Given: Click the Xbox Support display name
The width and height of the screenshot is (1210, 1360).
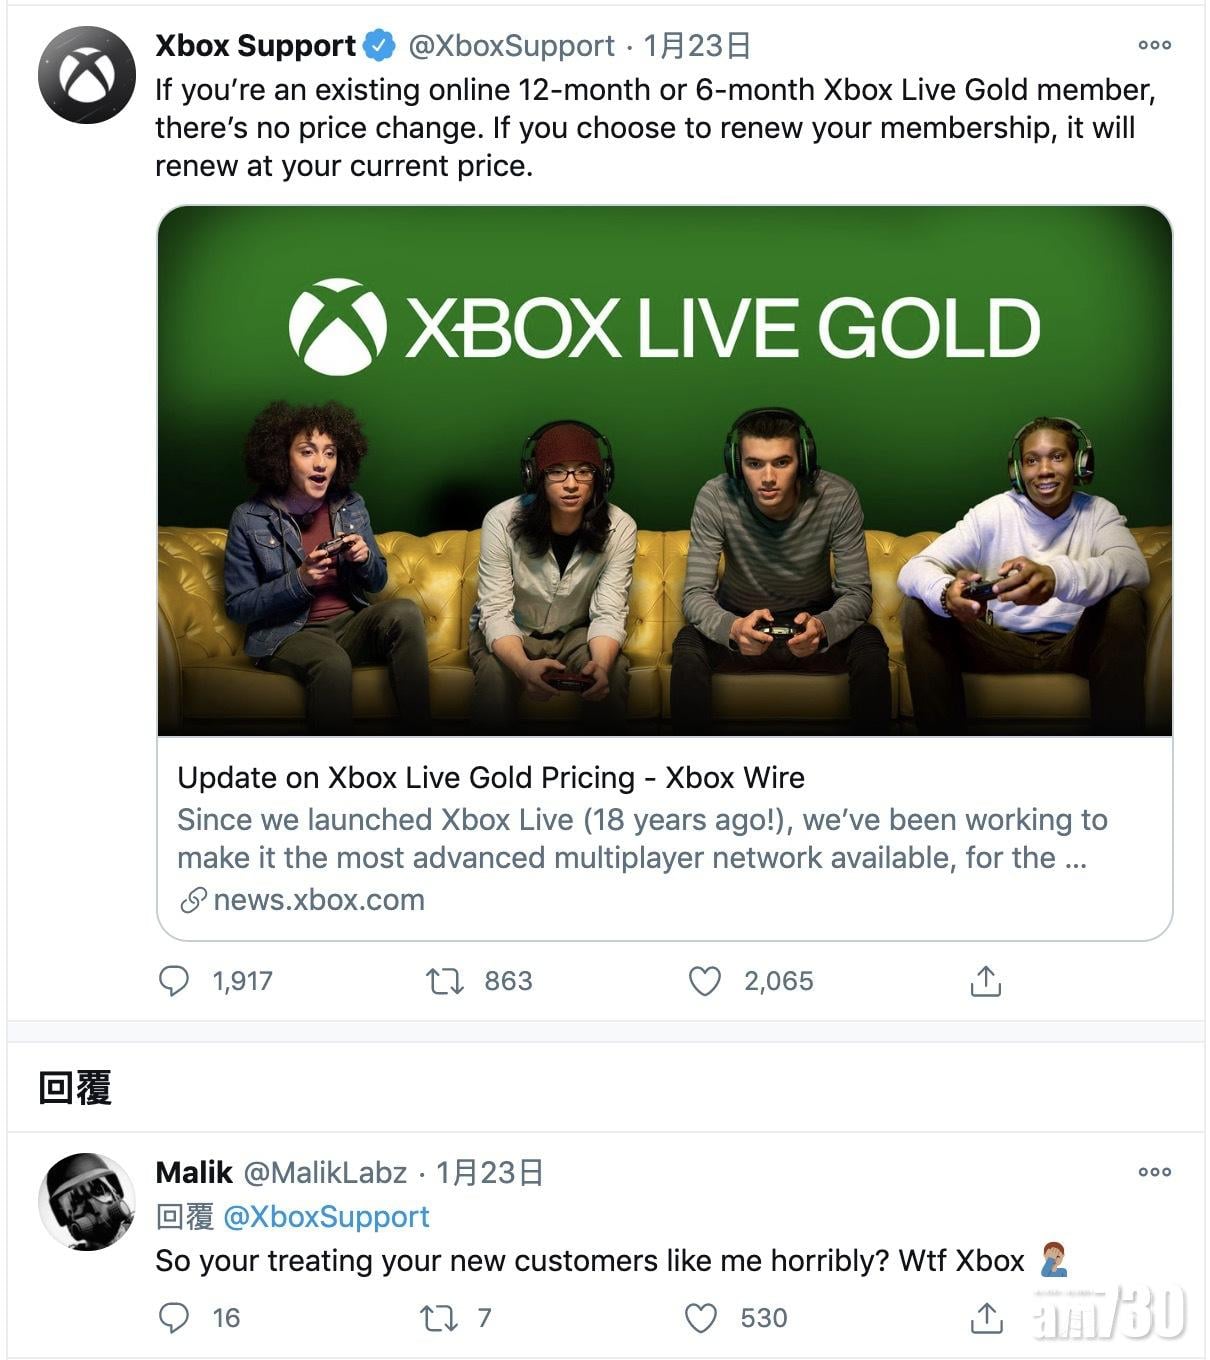Looking at the screenshot, I should (x=256, y=46).
